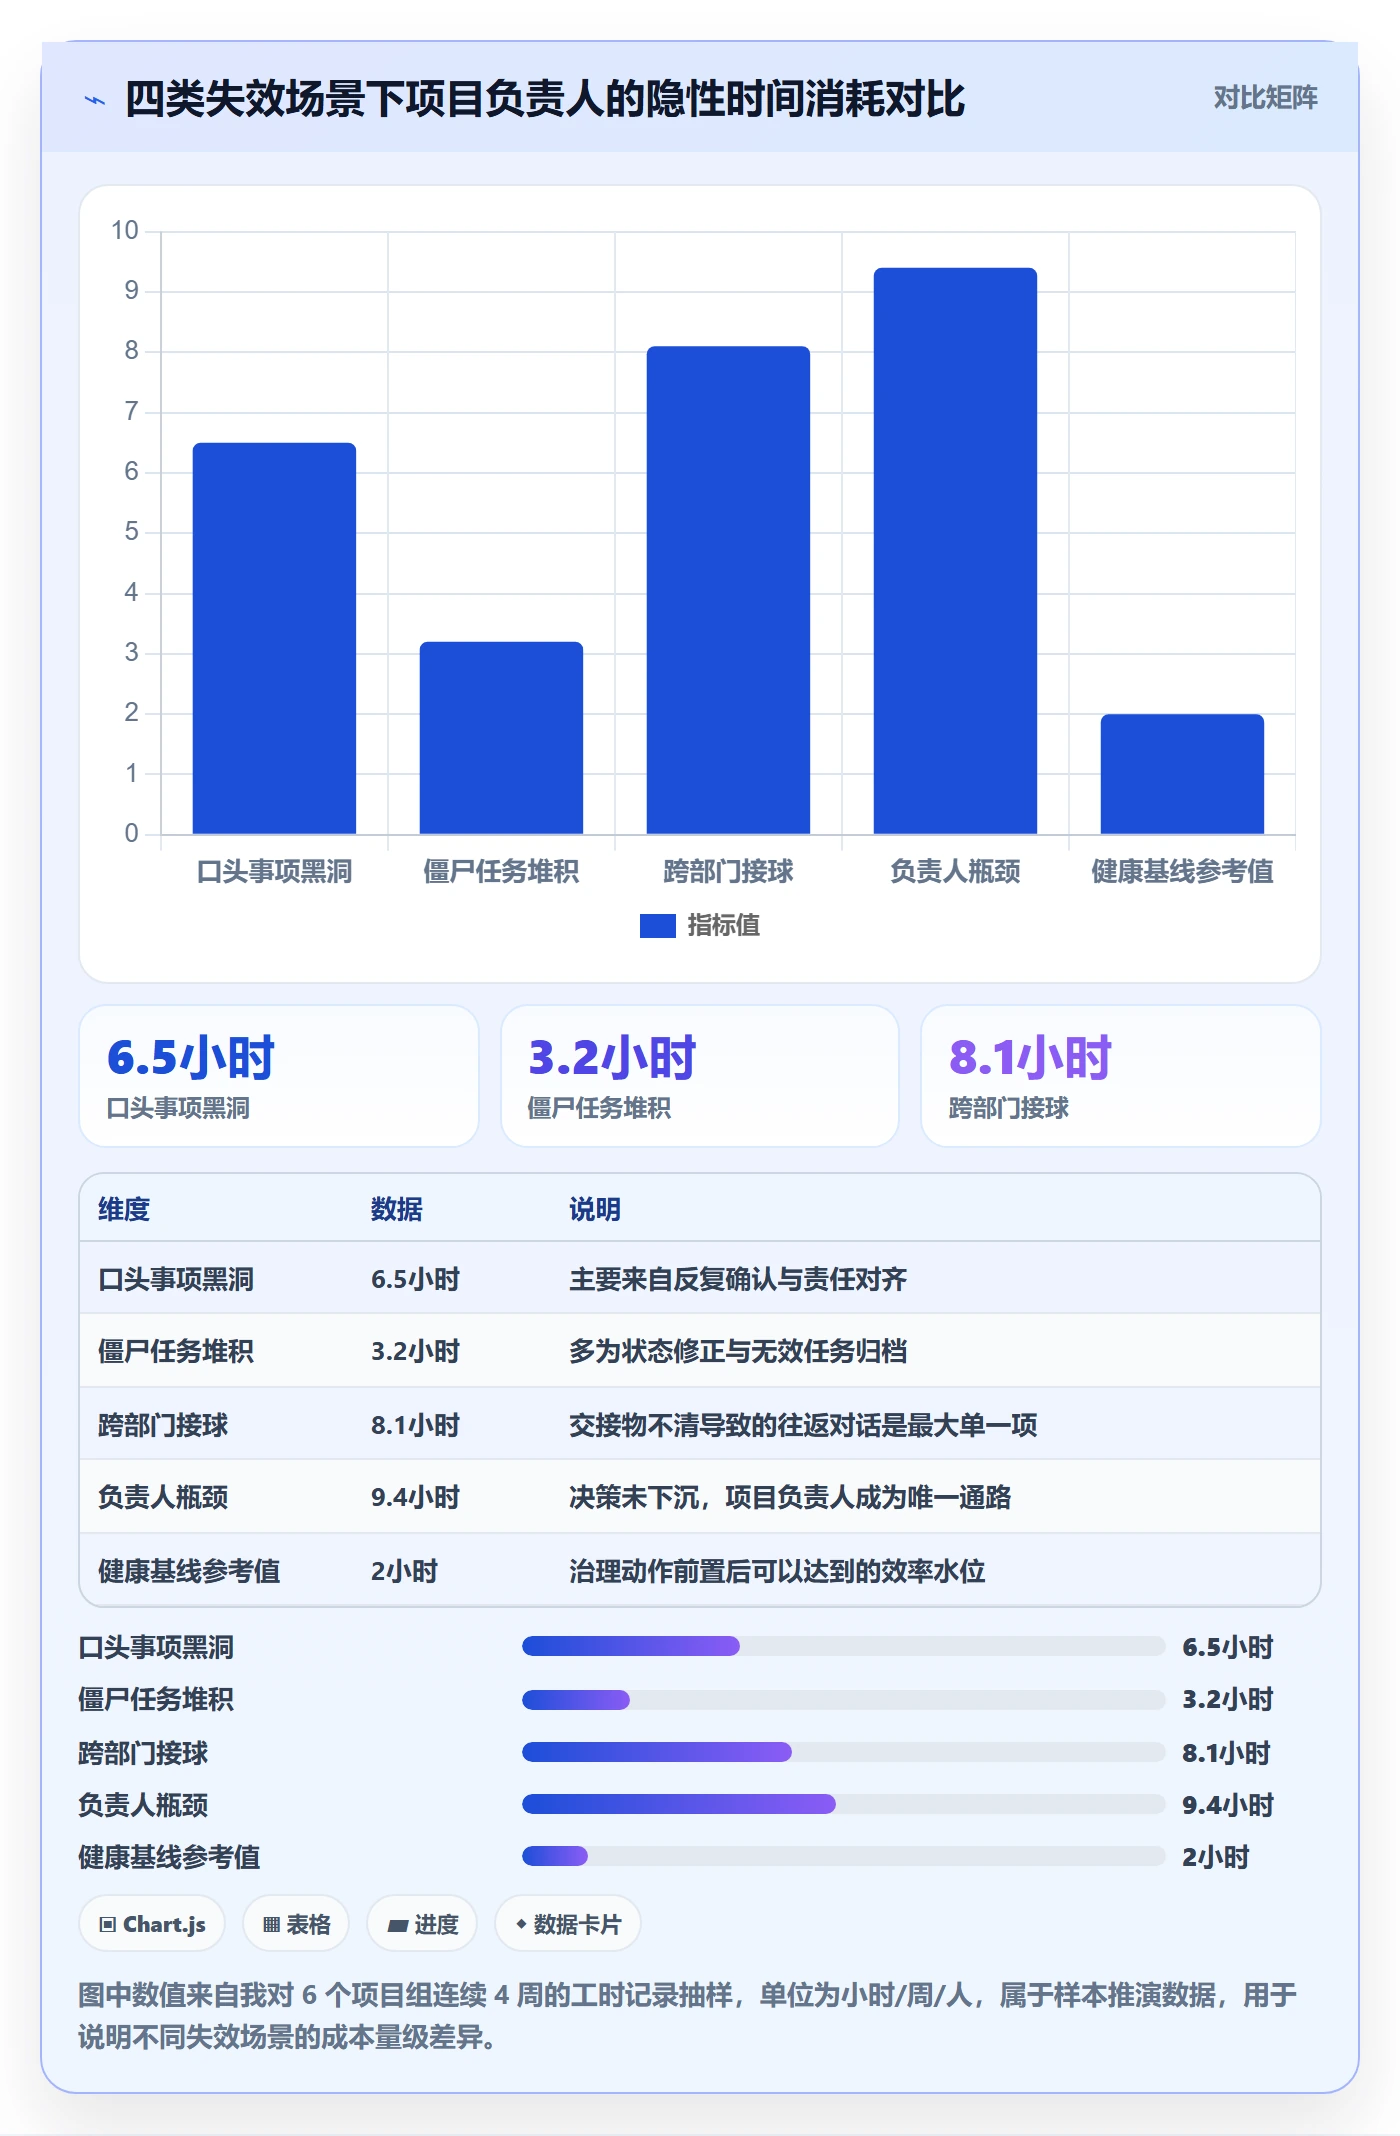Click the footnote text about 6 个项目组
Screen dimensions: 1400x2136
click(x=688, y=2016)
